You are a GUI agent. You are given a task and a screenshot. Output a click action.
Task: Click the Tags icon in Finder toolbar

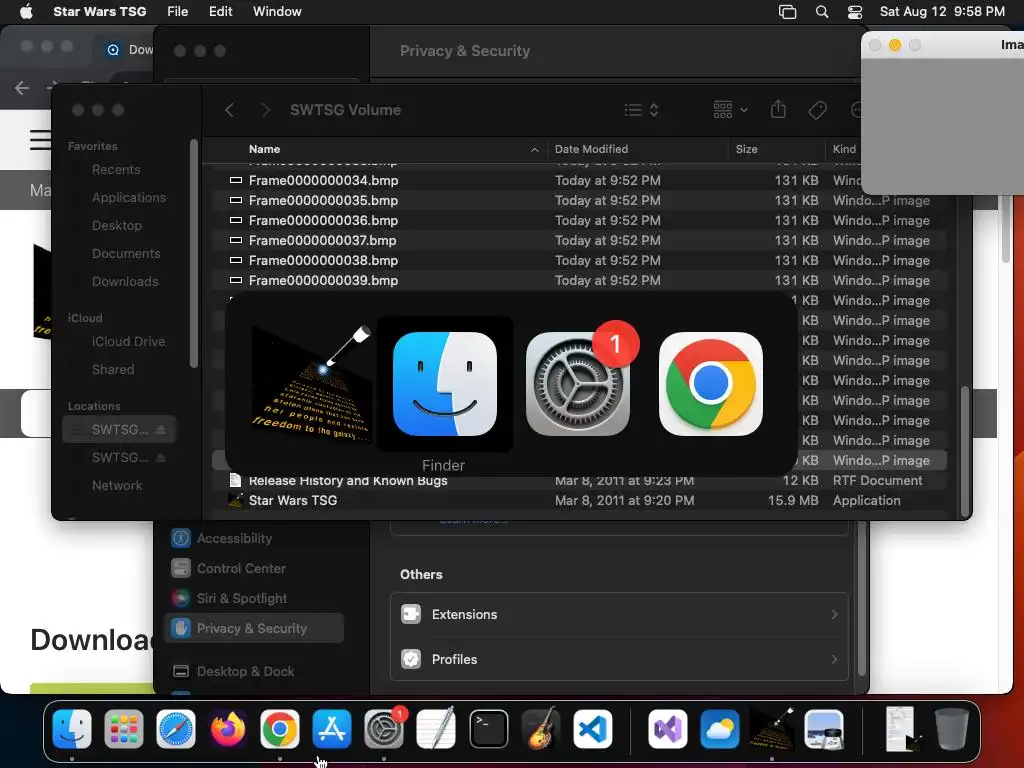817,110
